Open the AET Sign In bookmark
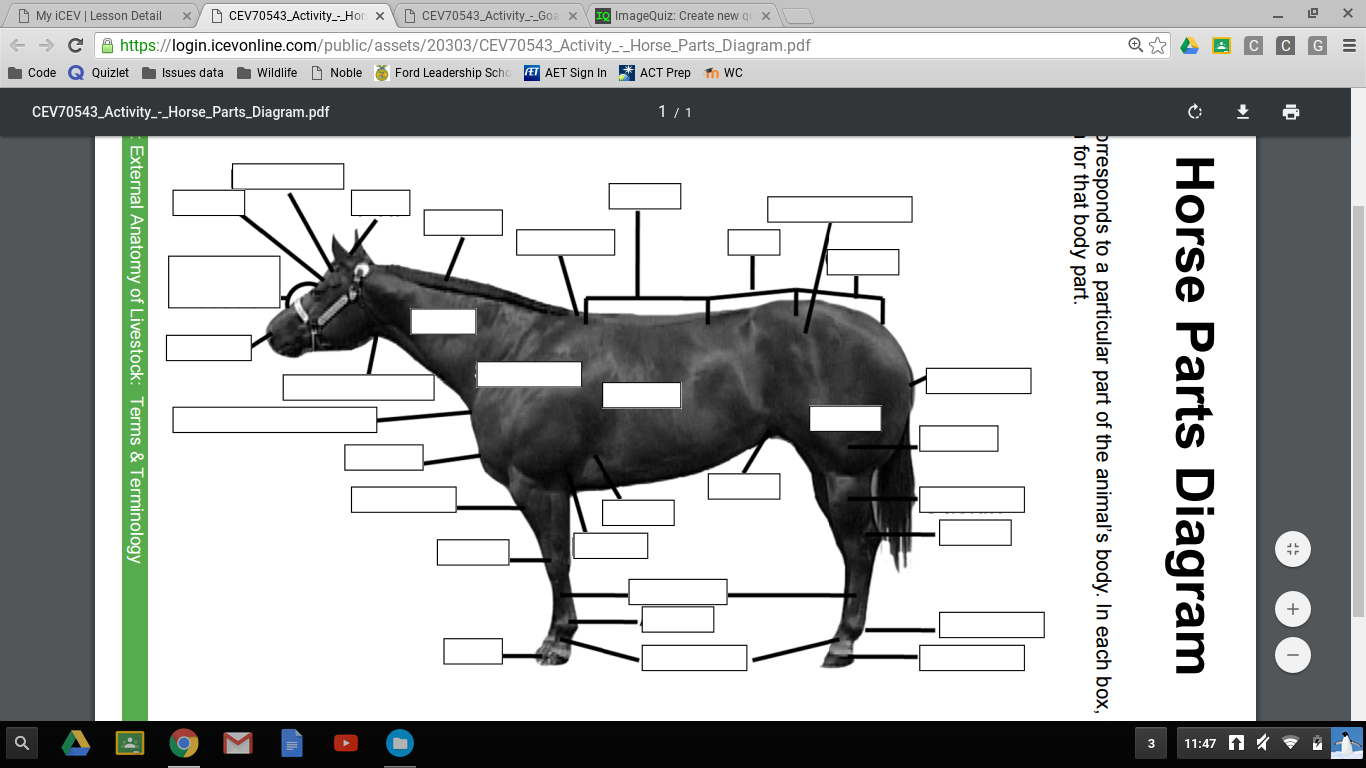The width and height of the screenshot is (1366, 768). pyautogui.click(x=565, y=73)
